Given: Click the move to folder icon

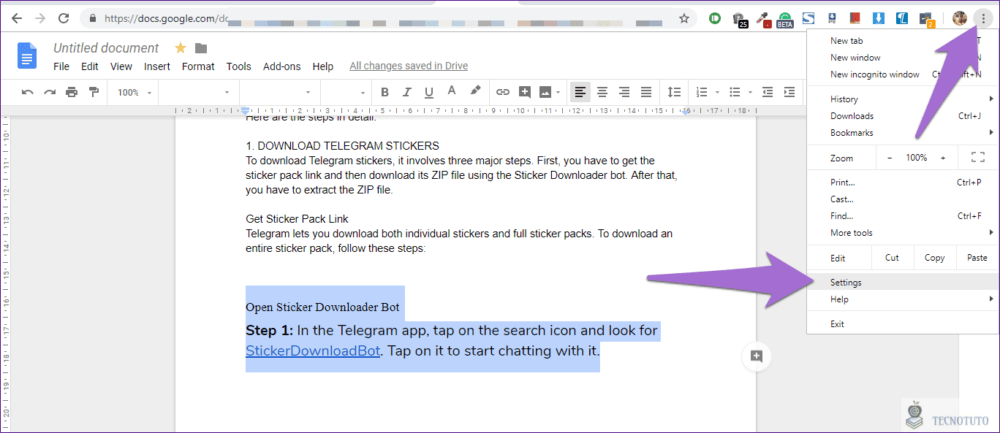Looking at the screenshot, I should [201, 48].
